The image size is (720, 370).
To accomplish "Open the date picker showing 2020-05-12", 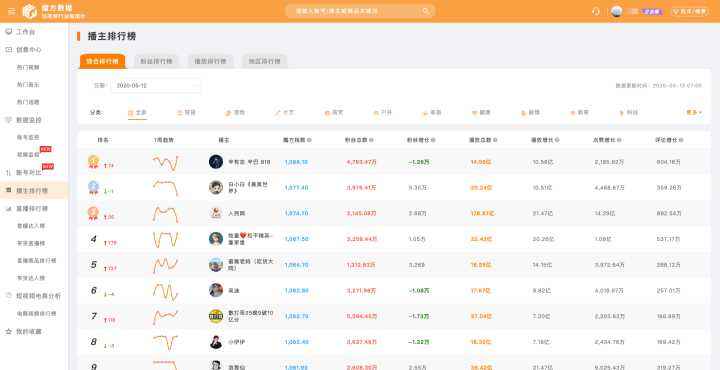I will pyautogui.click(x=156, y=85).
